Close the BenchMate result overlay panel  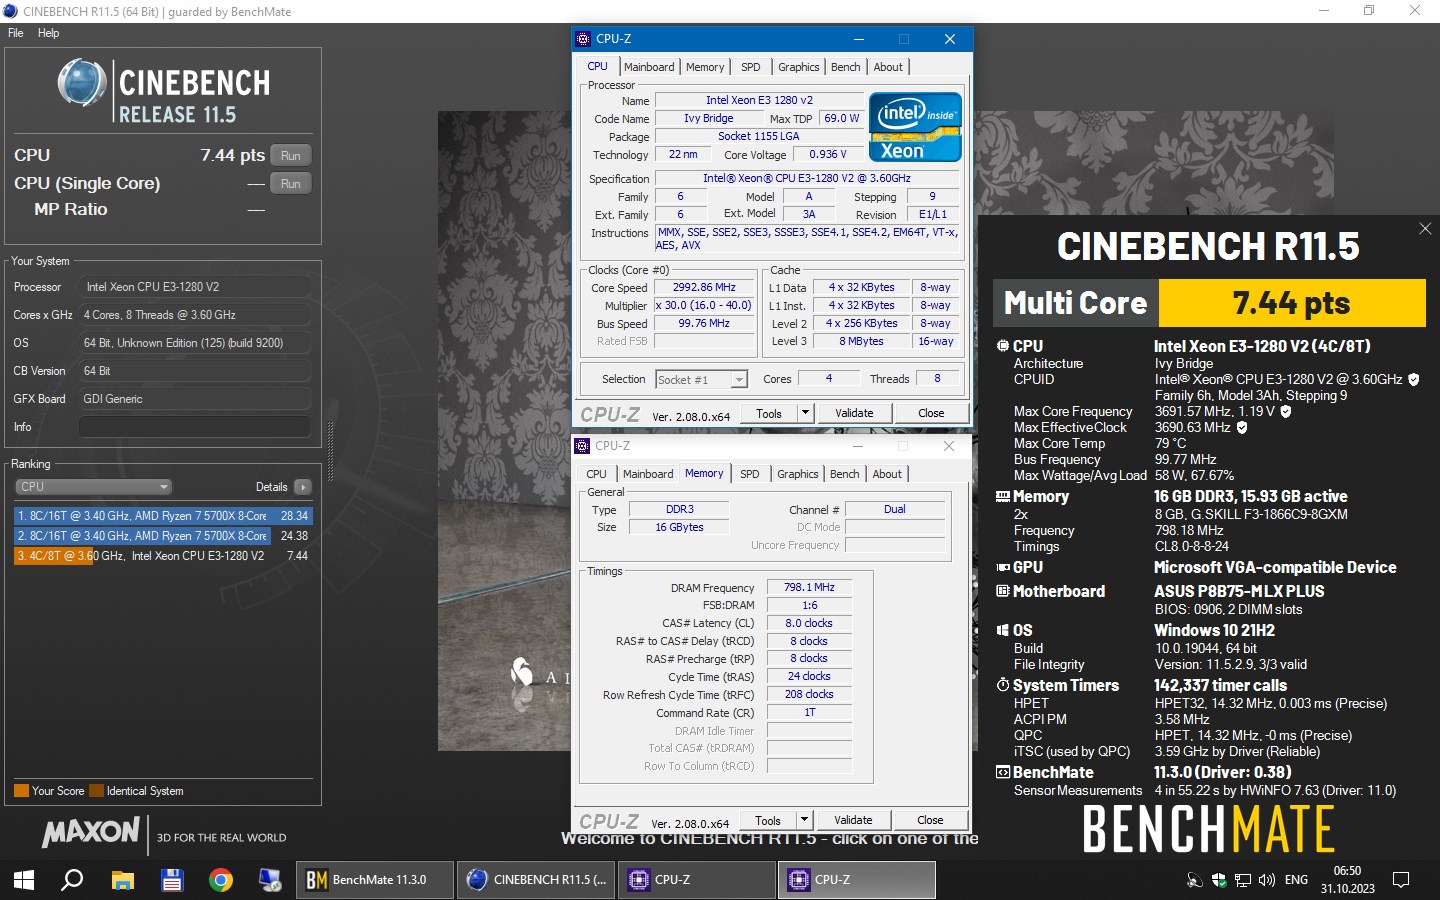[x=1425, y=229]
